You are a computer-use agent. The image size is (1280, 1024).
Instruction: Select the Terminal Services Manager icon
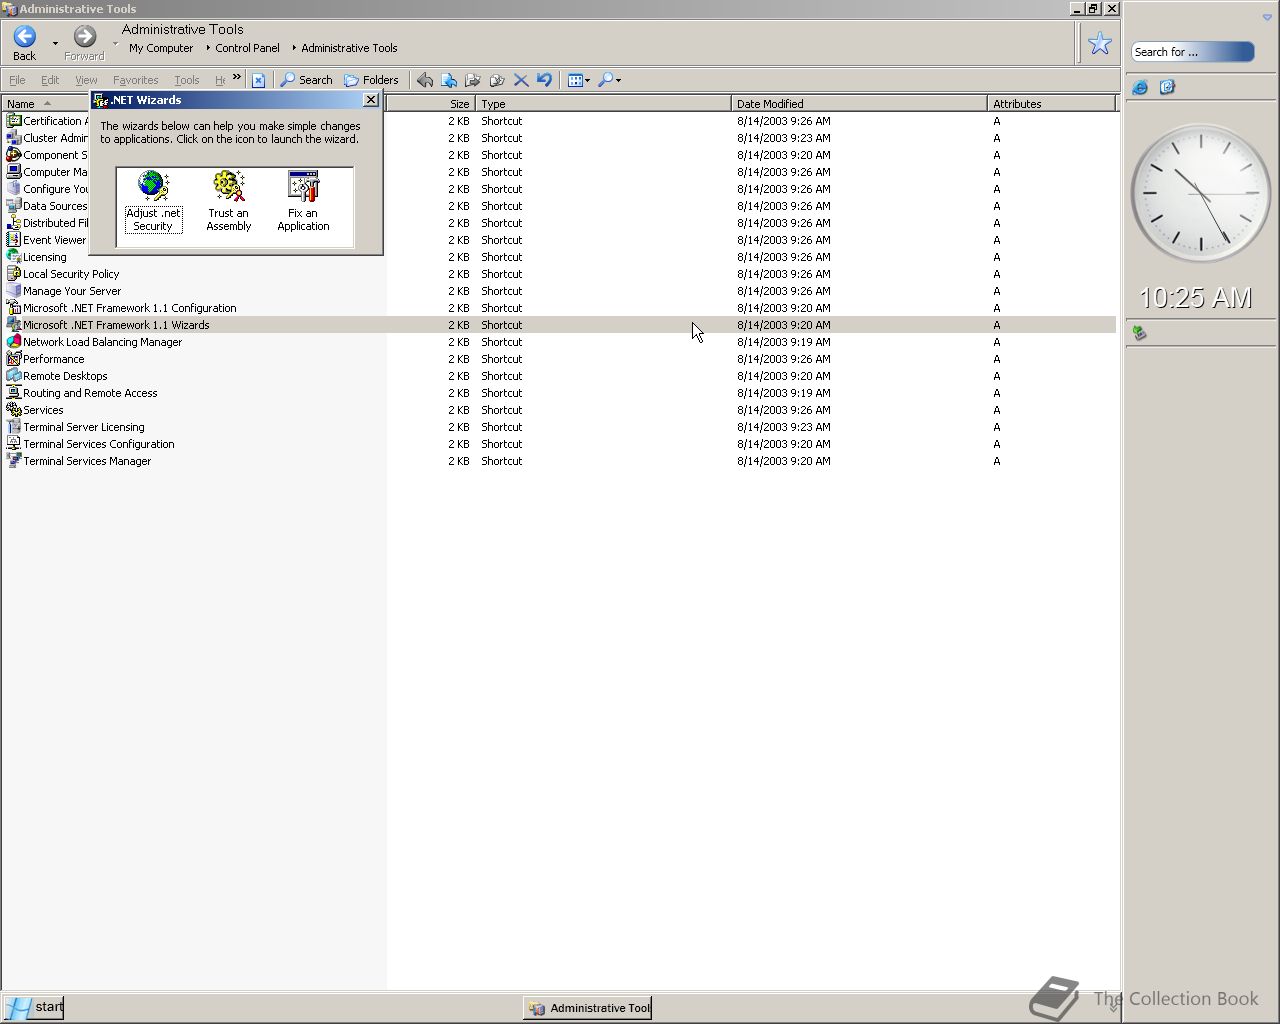pos(14,461)
